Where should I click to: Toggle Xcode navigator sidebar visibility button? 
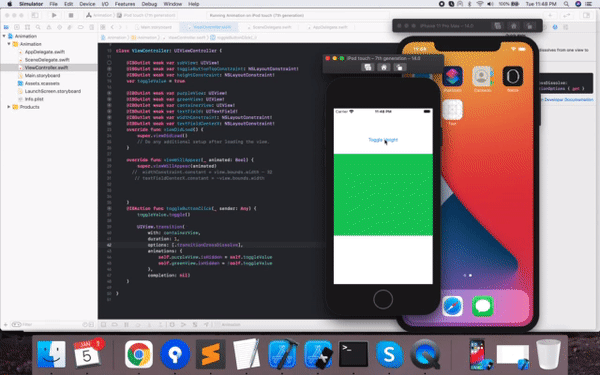coord(35,15)
